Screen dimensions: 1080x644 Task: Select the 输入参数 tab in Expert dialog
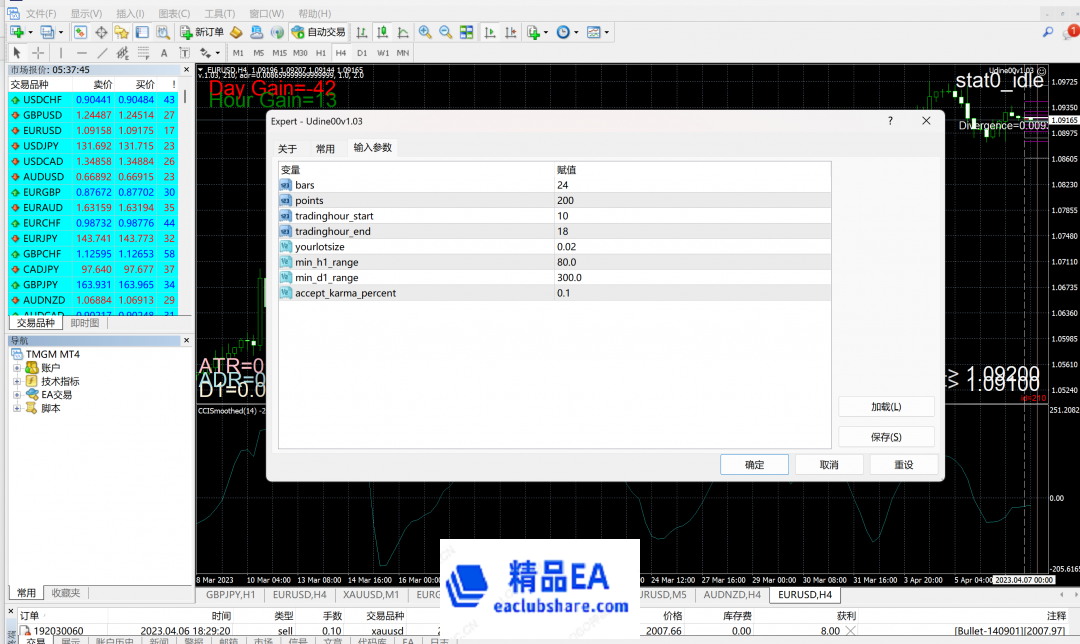click(x=373, y=147)
